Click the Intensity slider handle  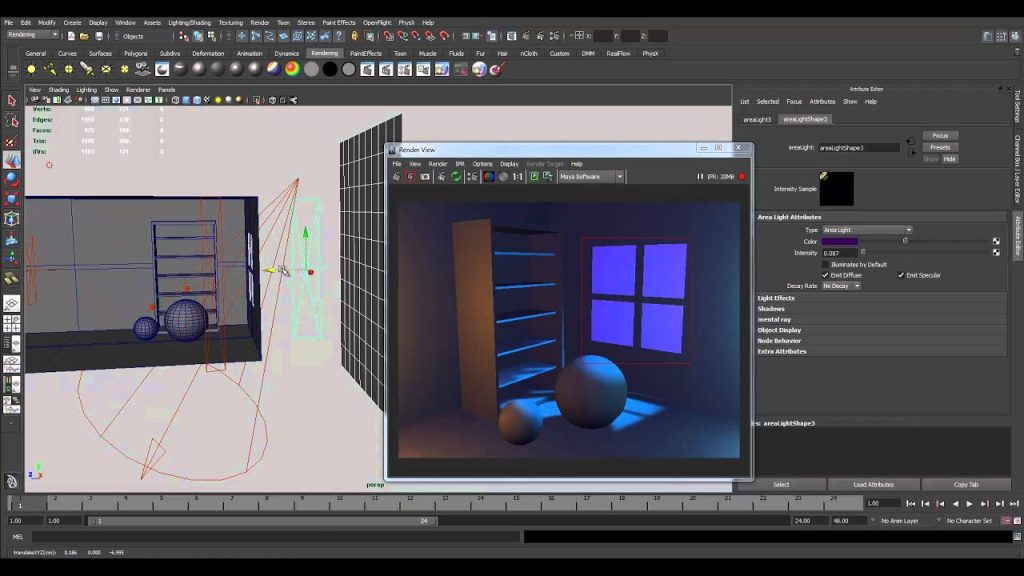[x=863, y=252]
